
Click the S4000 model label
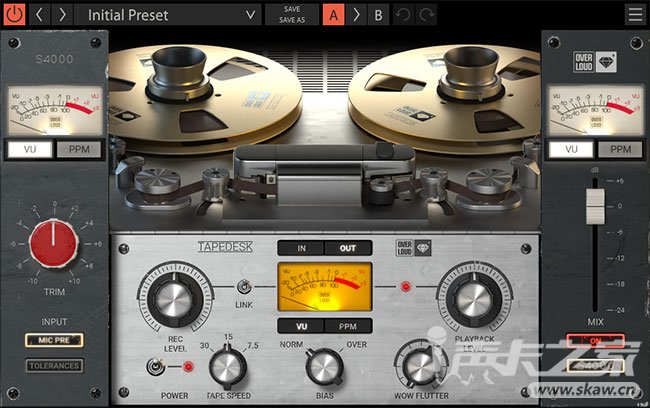point(54,59)
